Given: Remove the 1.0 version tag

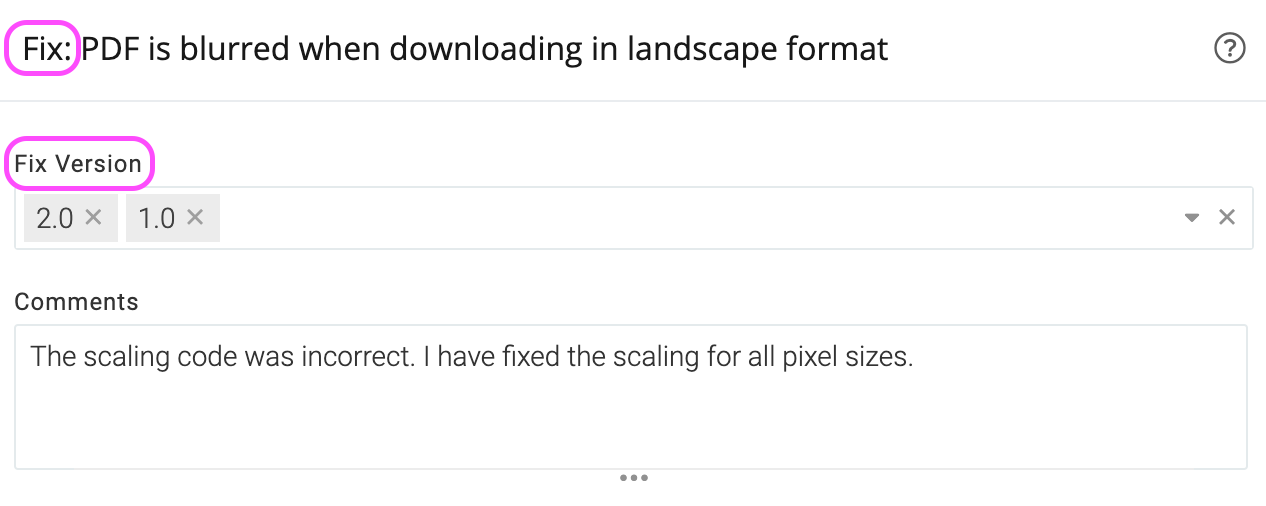Looking at the screenshot, I should click(x=195, y=217).
